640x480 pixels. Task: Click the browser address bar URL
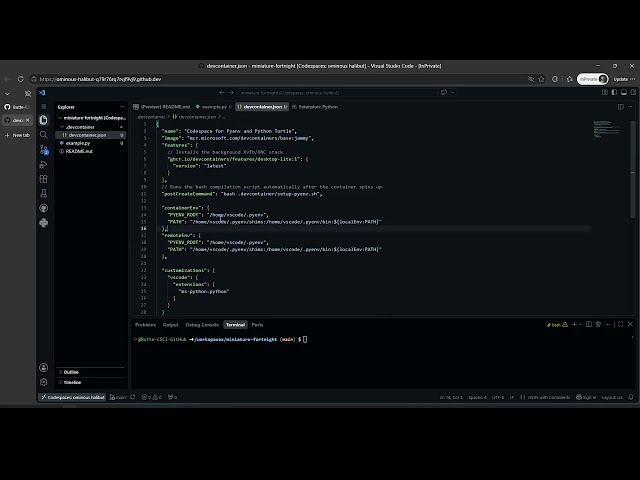pyautogui.click(x=100, y=79)
